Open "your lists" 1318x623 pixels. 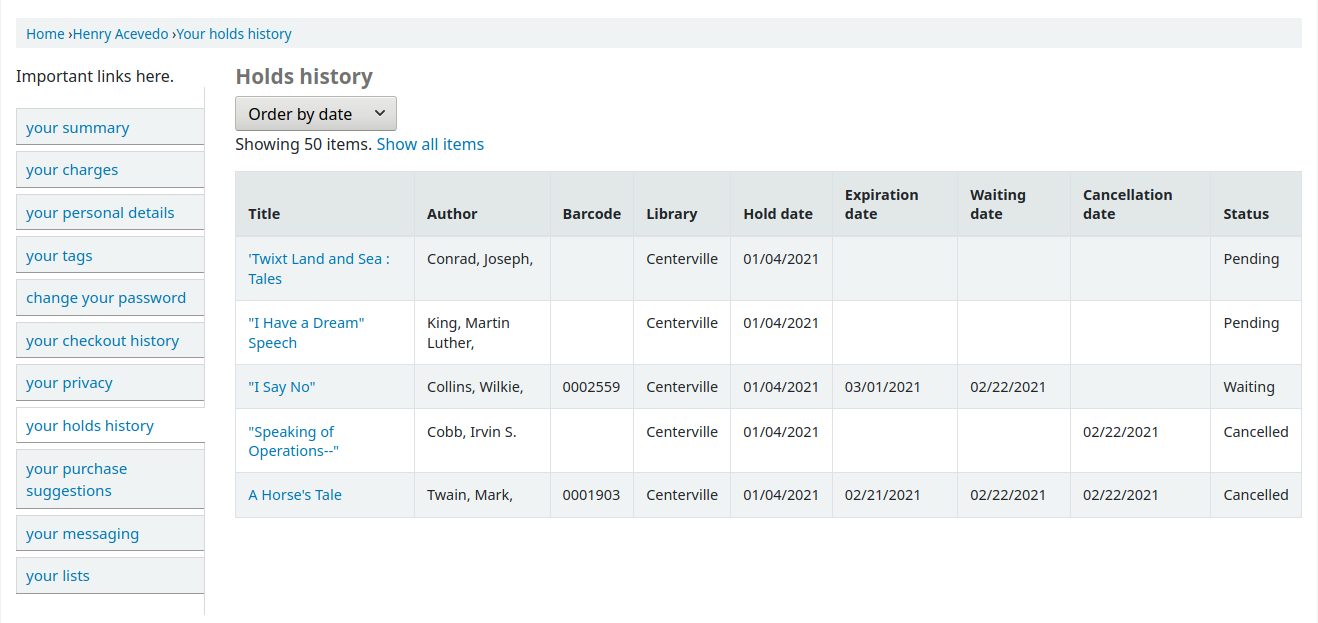(58, 575)
